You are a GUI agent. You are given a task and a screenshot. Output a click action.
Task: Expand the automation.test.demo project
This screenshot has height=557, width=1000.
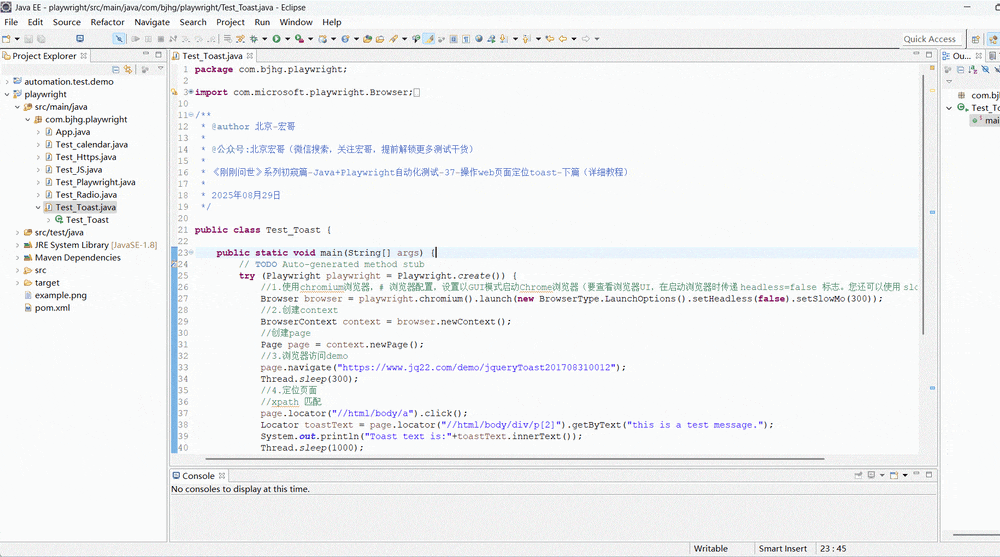tap(7, 82)
